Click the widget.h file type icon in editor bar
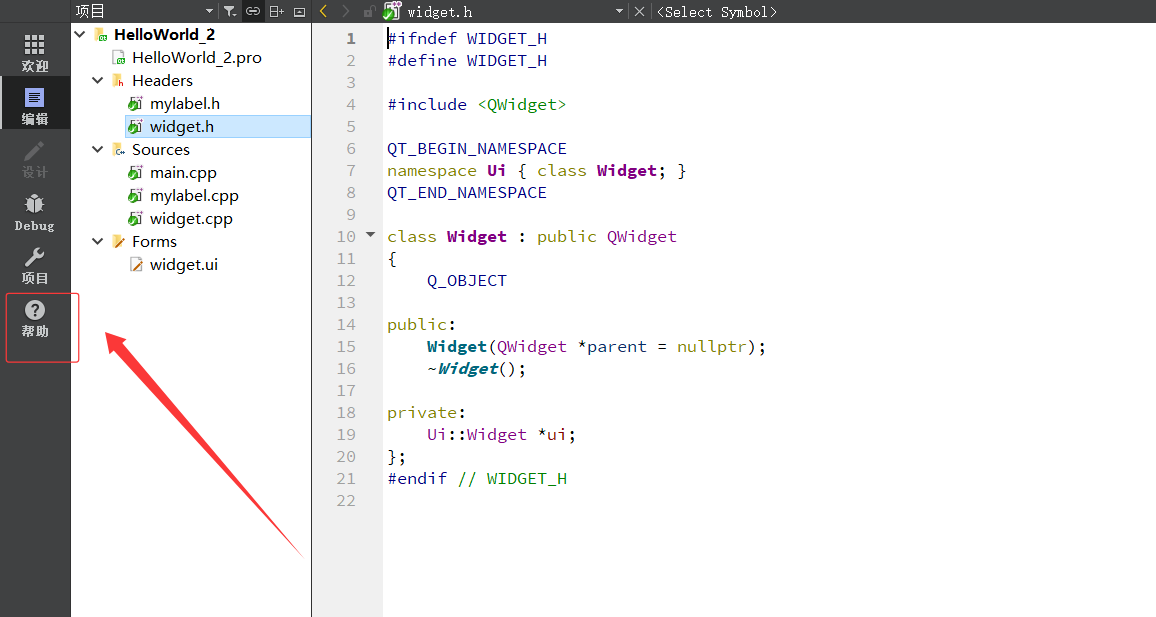Screen dimensions: 1156x617 392,10
